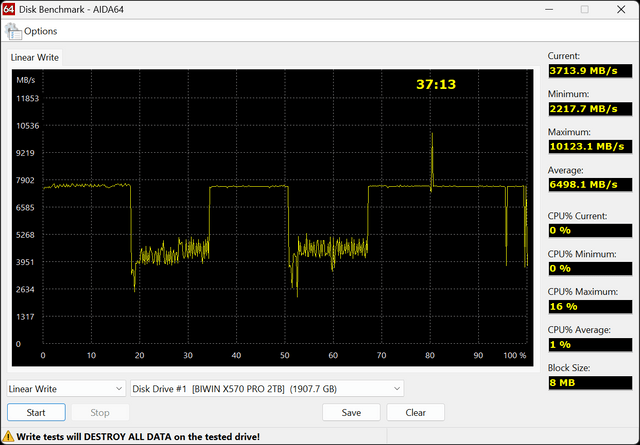640x445 pixels.
Task: Click the DESTROY ALL DATA warning text
Action: click(138, 436)
